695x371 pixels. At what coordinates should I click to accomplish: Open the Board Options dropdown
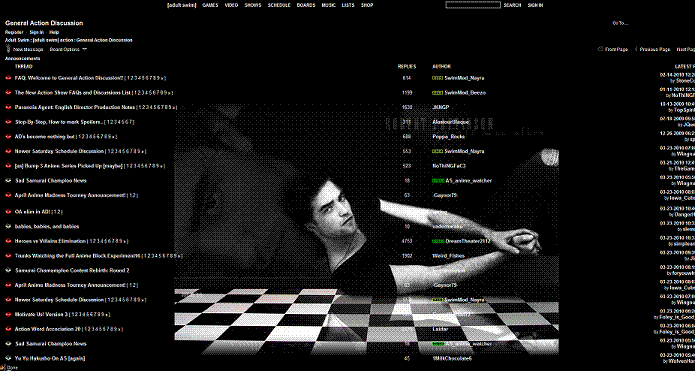(68, 49)
